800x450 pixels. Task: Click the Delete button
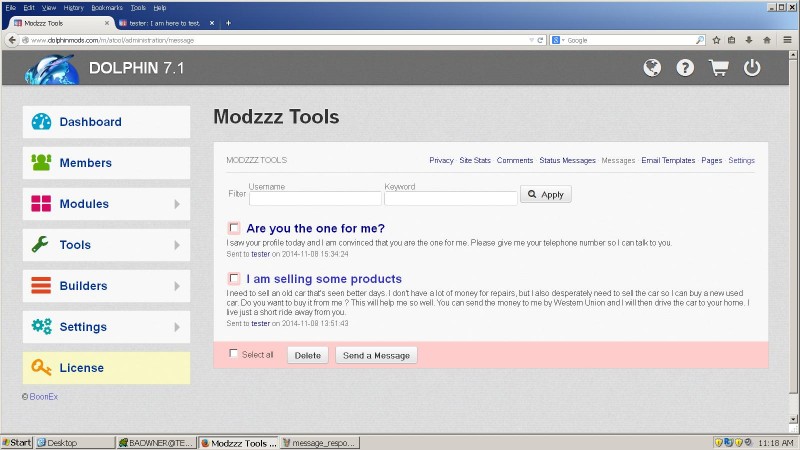pos(308,355)
